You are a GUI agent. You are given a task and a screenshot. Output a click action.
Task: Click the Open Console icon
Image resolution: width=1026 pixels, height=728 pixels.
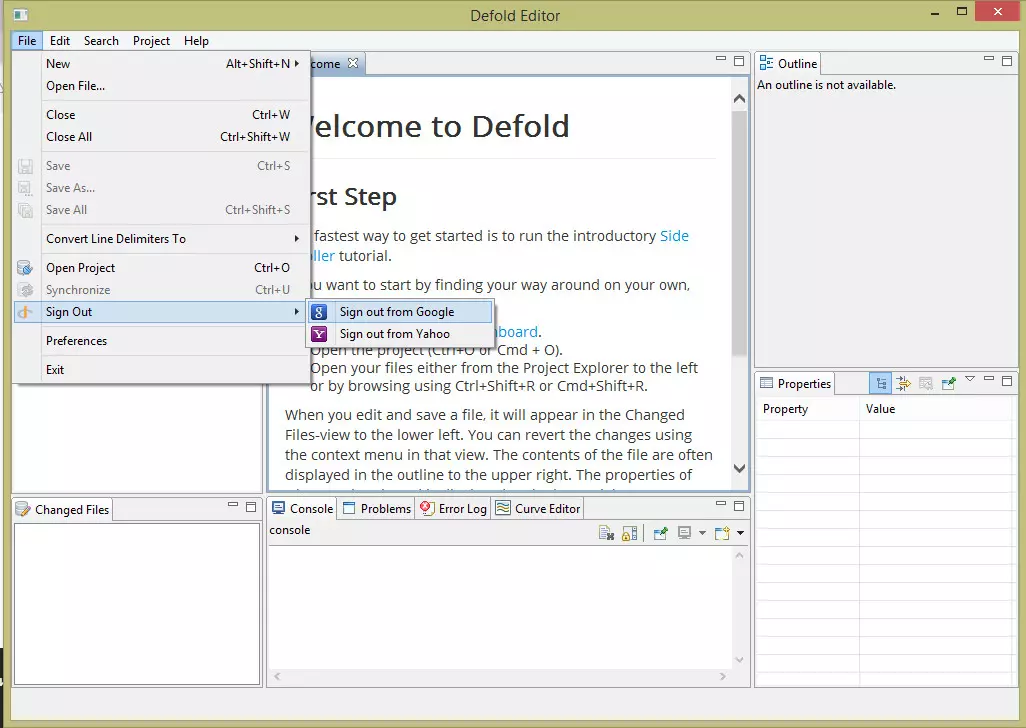point(721,533)
